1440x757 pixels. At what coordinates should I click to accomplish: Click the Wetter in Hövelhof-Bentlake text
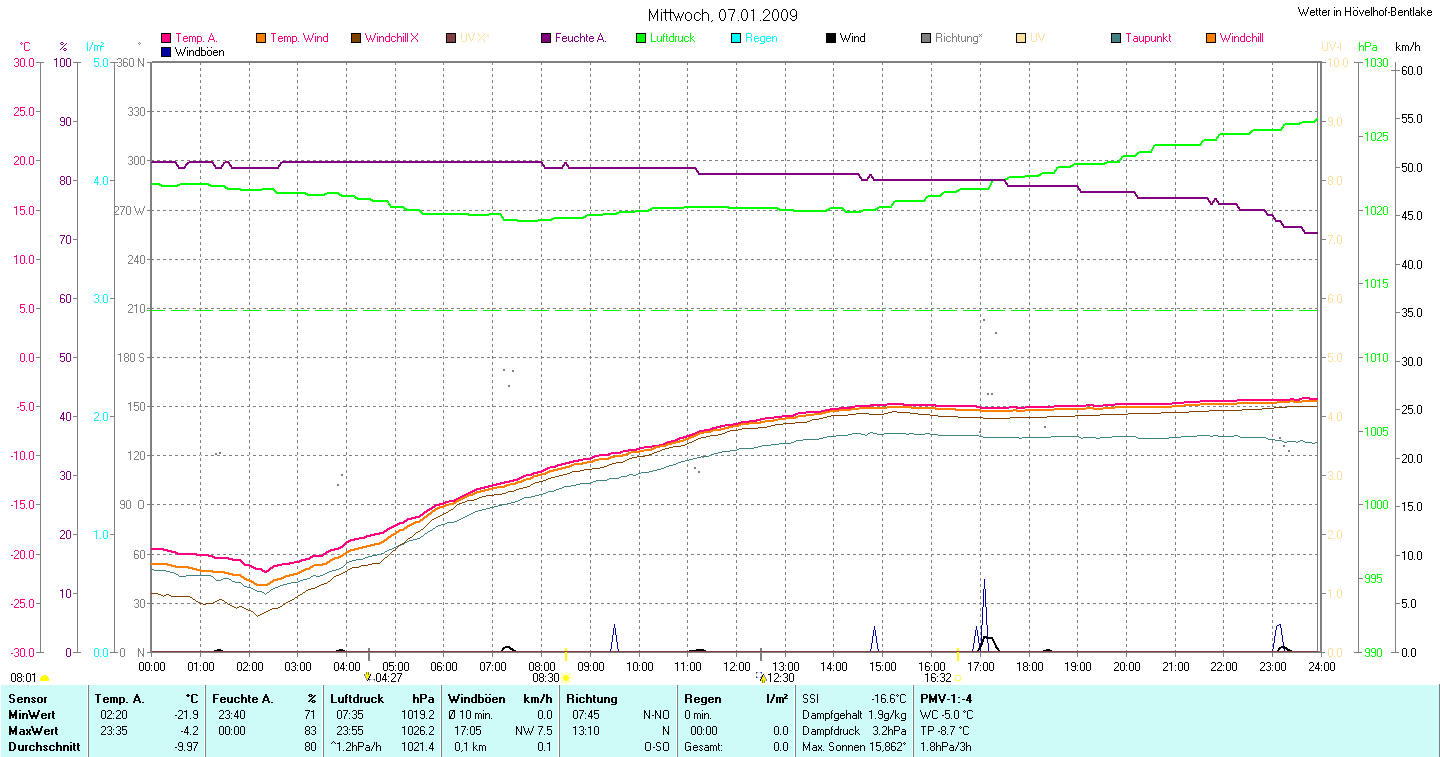coord(1364,11)
